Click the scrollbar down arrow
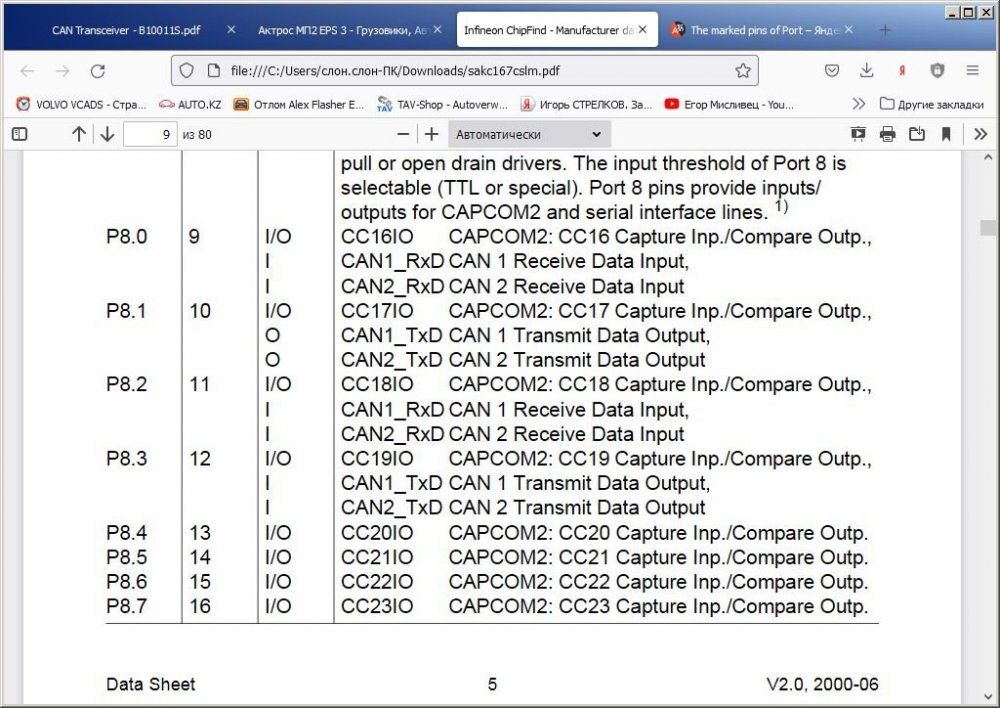This screenshot has height=708, width=1000. [988, 696]
